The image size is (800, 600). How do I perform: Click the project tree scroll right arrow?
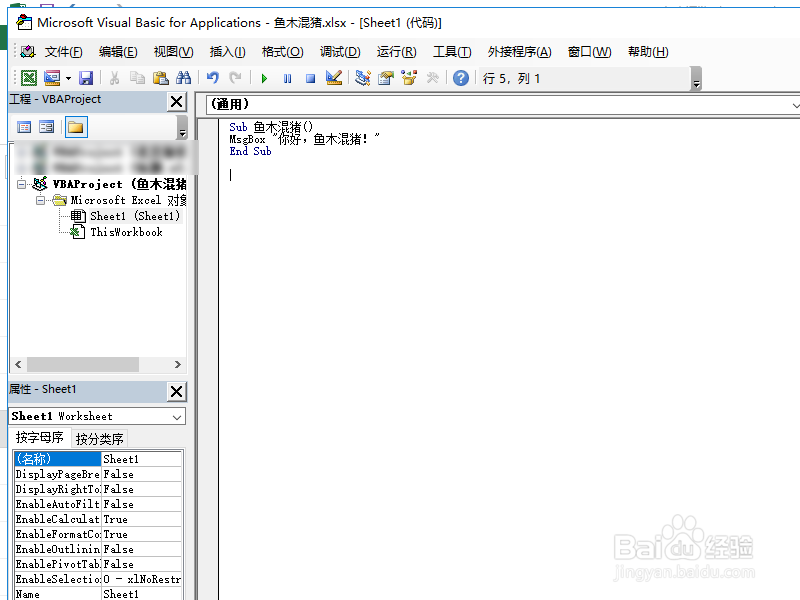click(x=178, y=364)
